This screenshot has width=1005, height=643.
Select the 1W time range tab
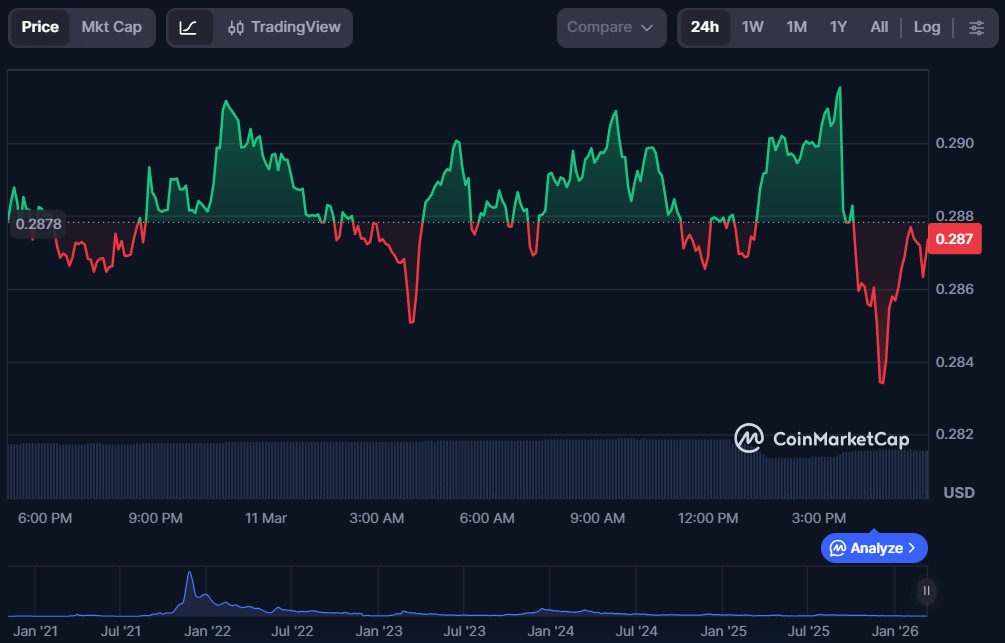753,28
